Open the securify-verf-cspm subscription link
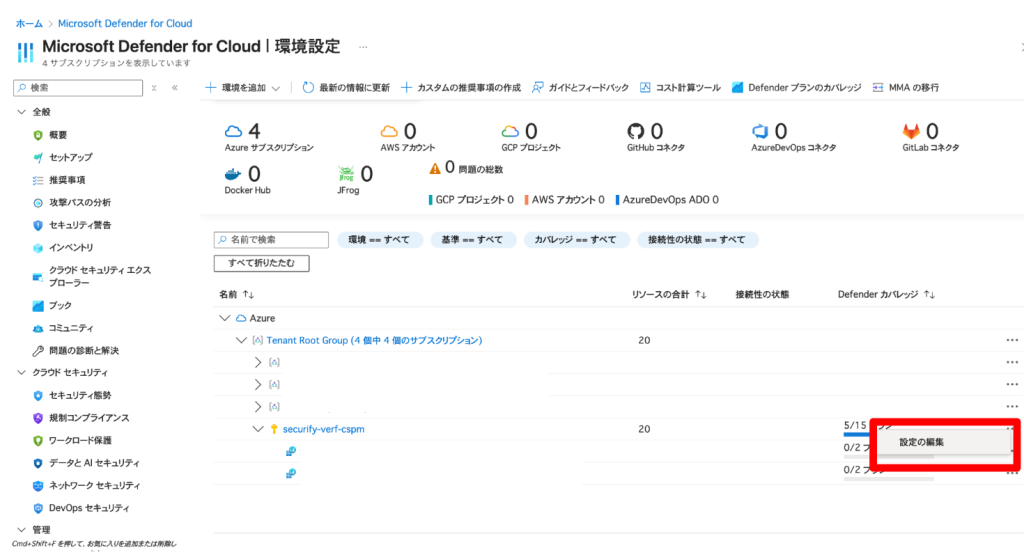The width and height of the screenshot is (1024, 557). [326, 429]
